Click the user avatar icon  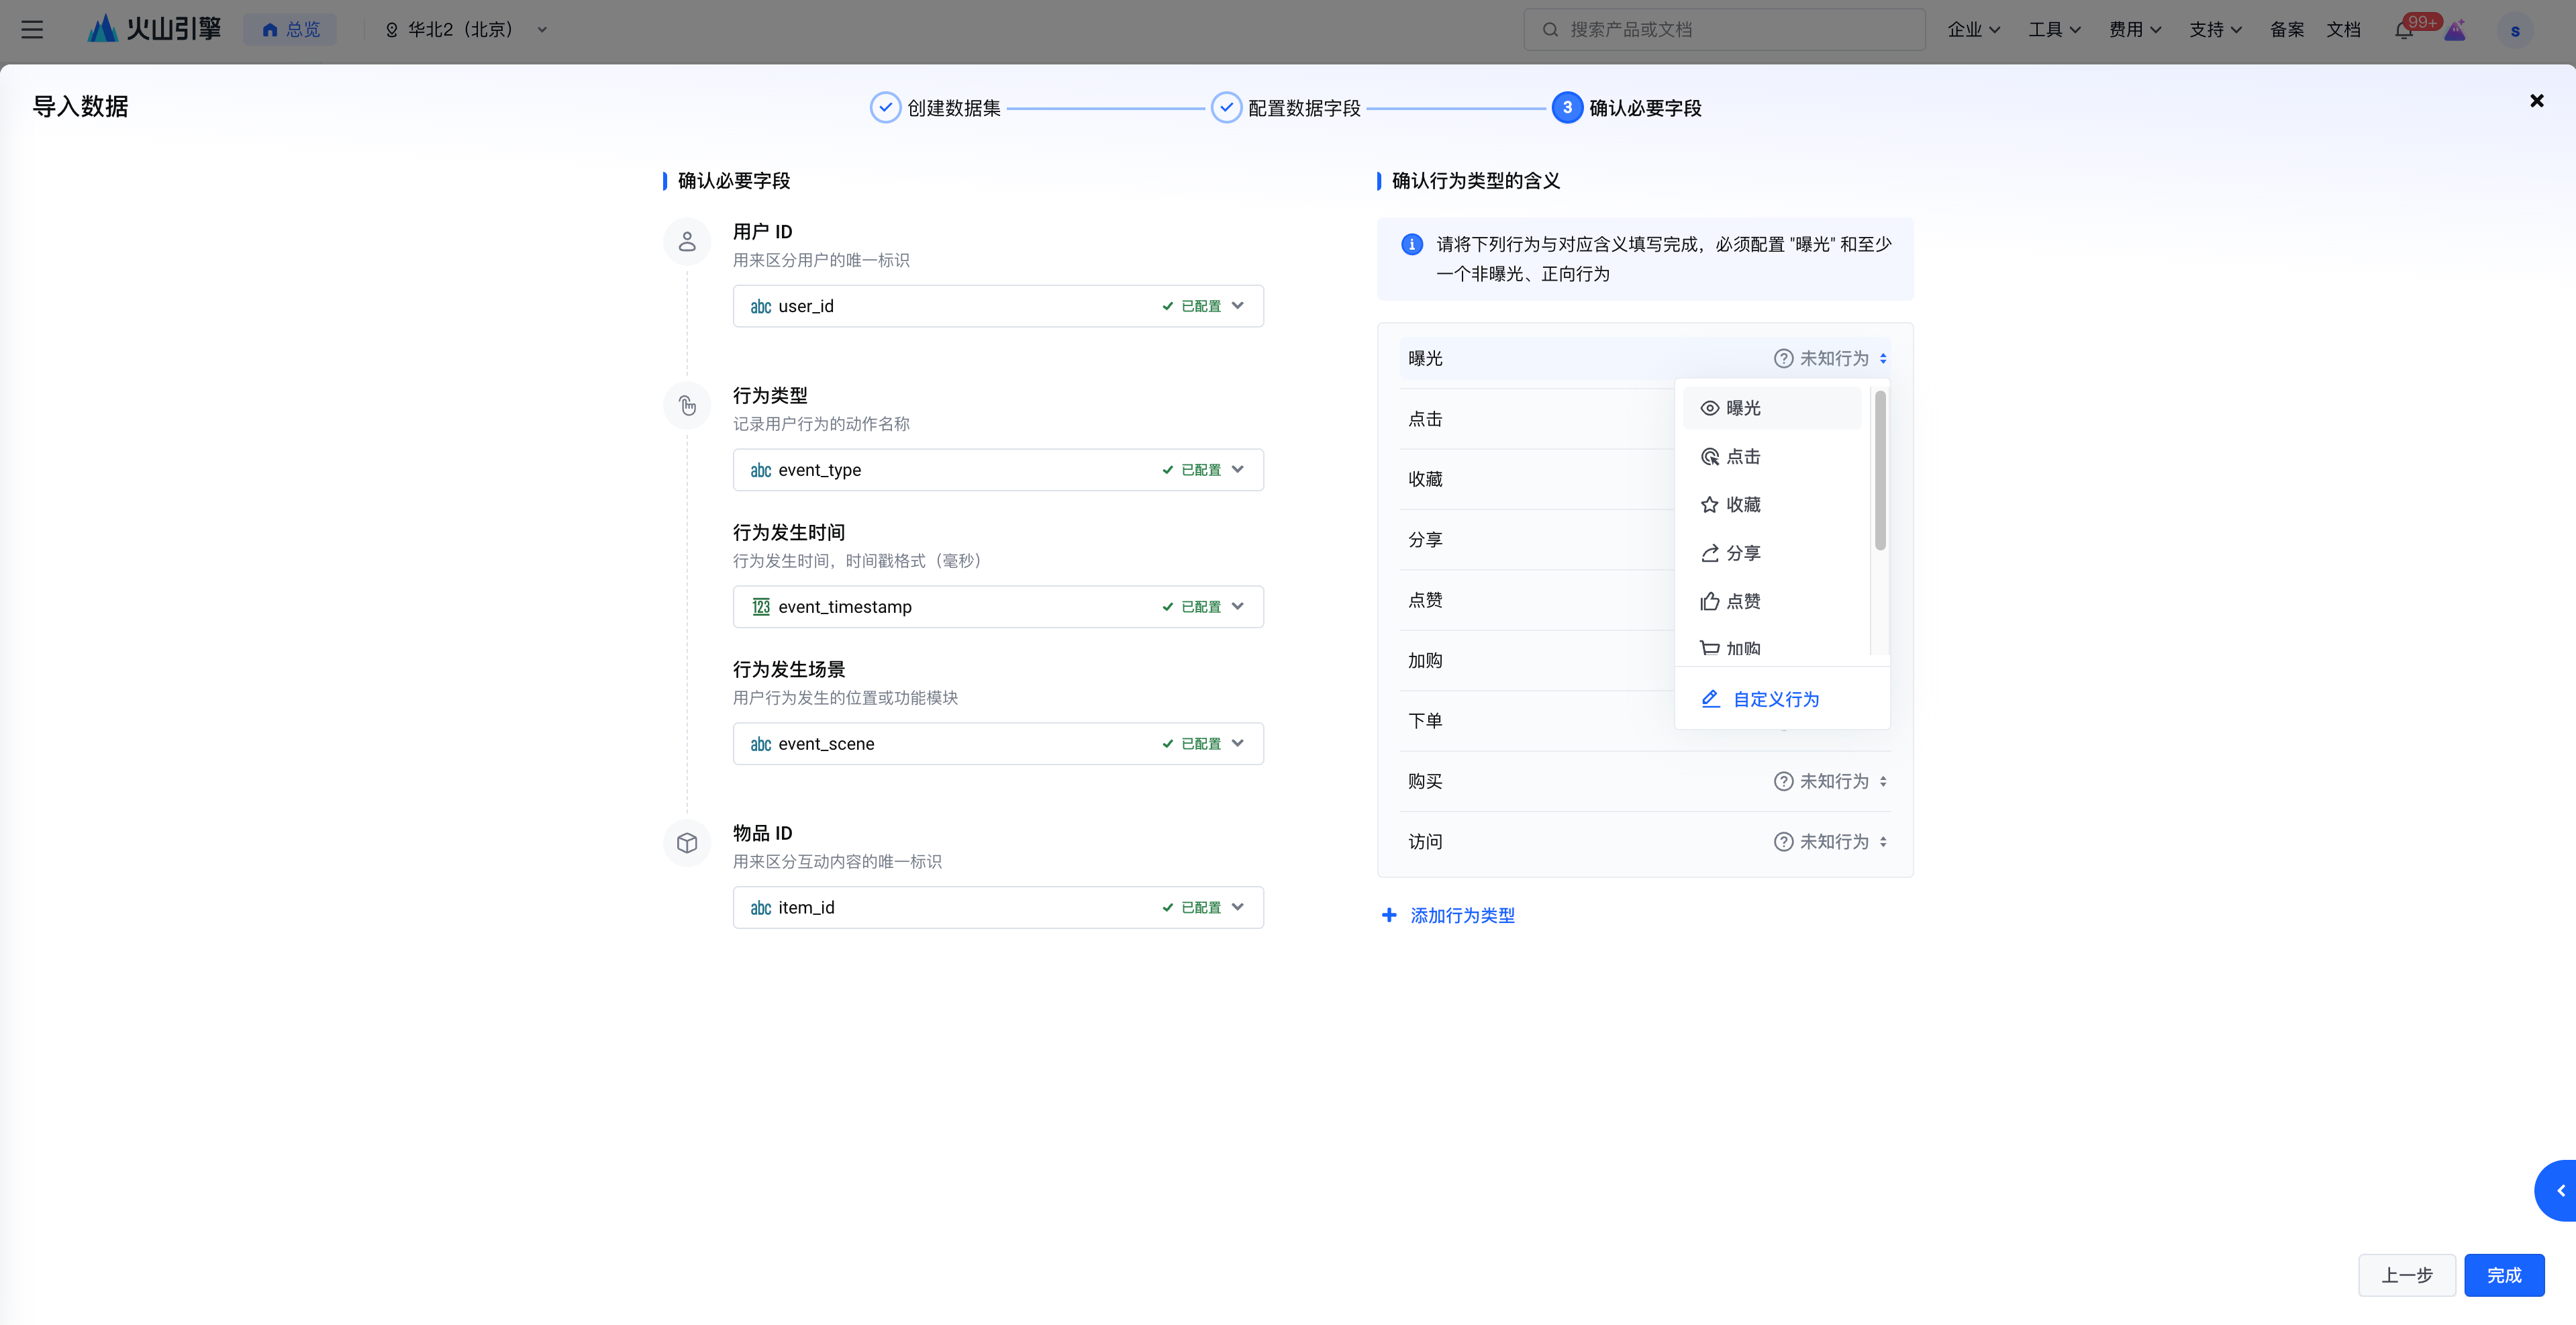2514,30
